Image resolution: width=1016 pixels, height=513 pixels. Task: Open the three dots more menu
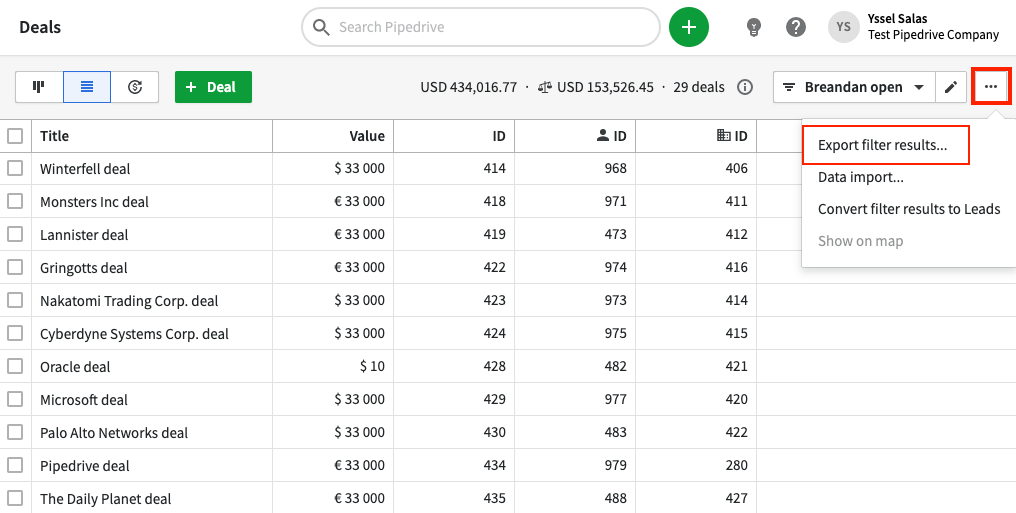[991, 87]
